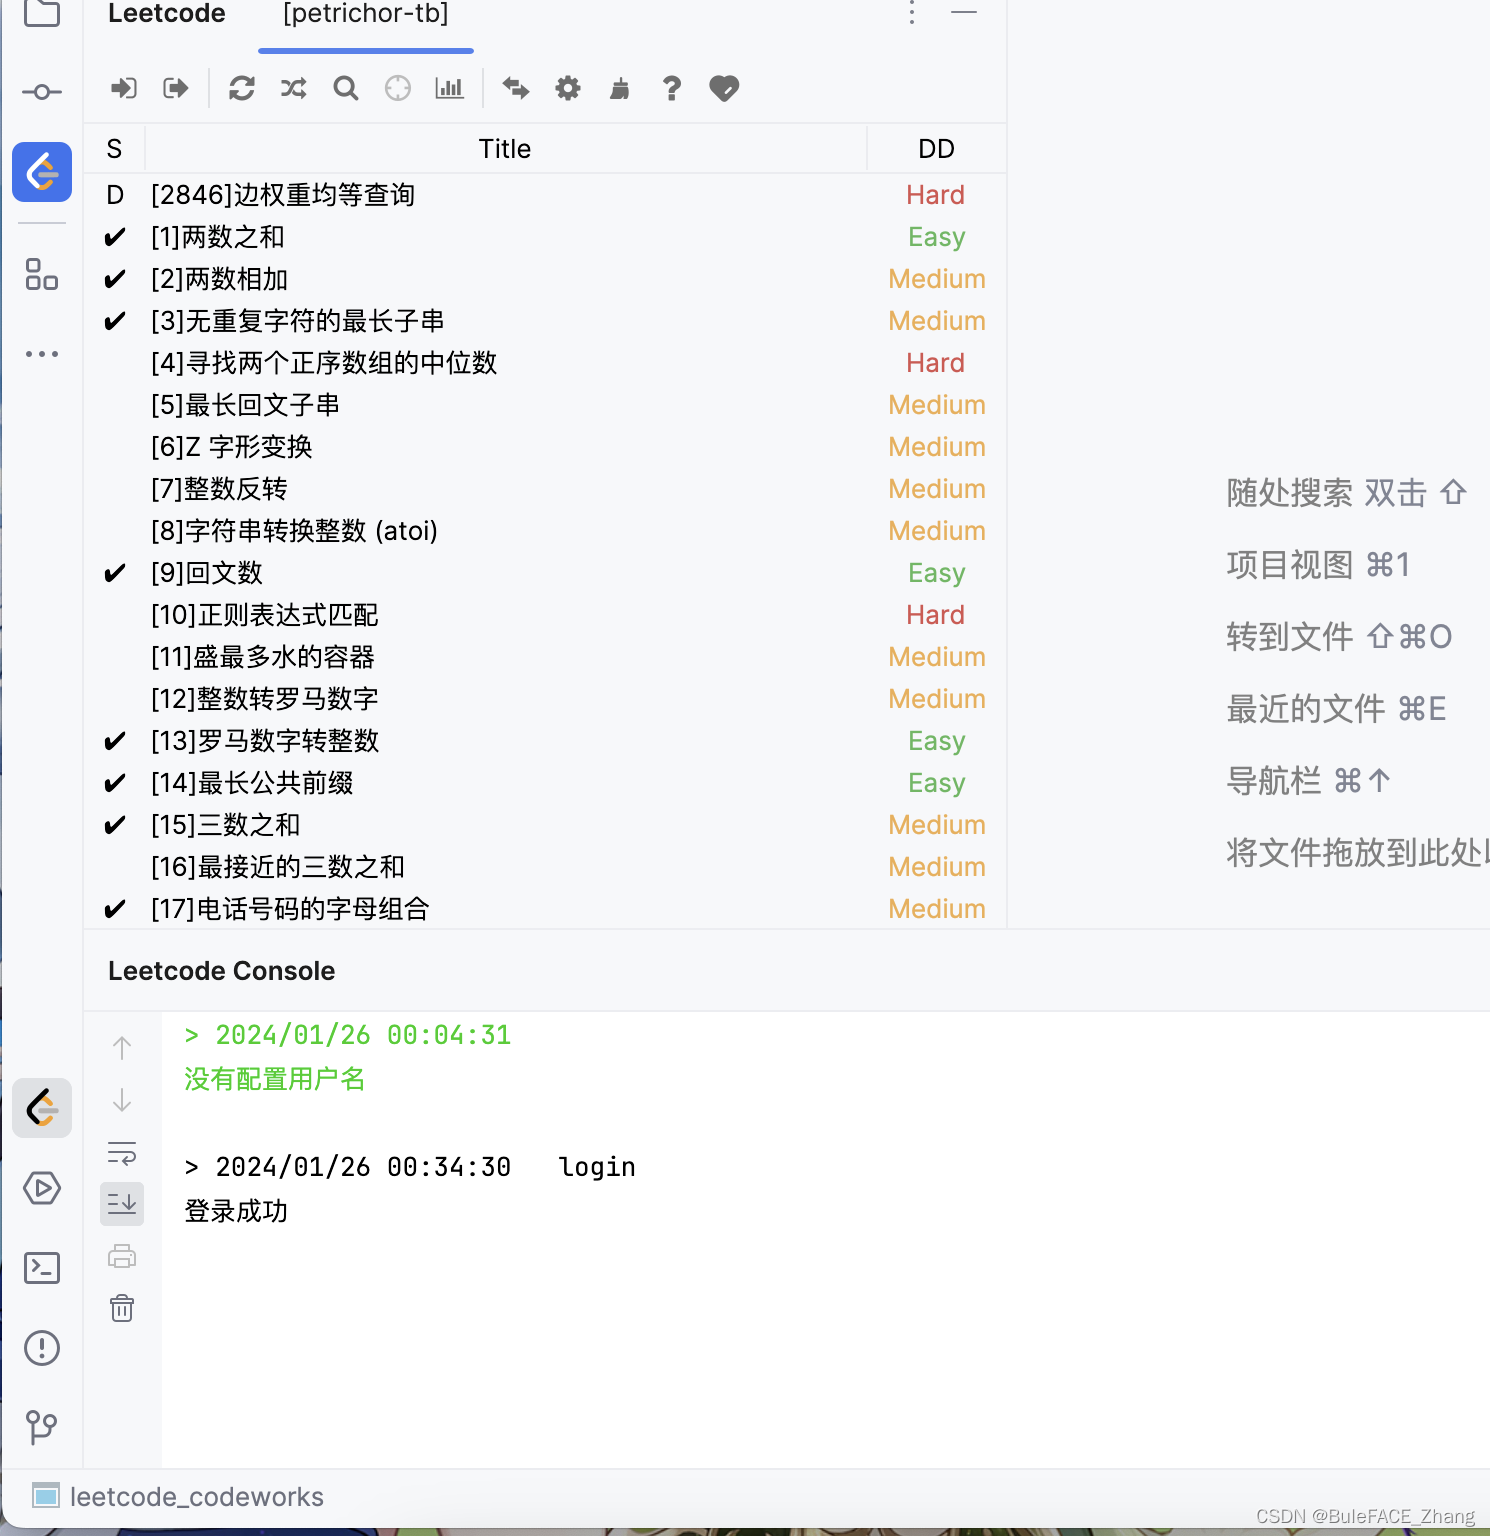
Task: Sort by DD difficulty column header
Action: [x=936, y=149]
